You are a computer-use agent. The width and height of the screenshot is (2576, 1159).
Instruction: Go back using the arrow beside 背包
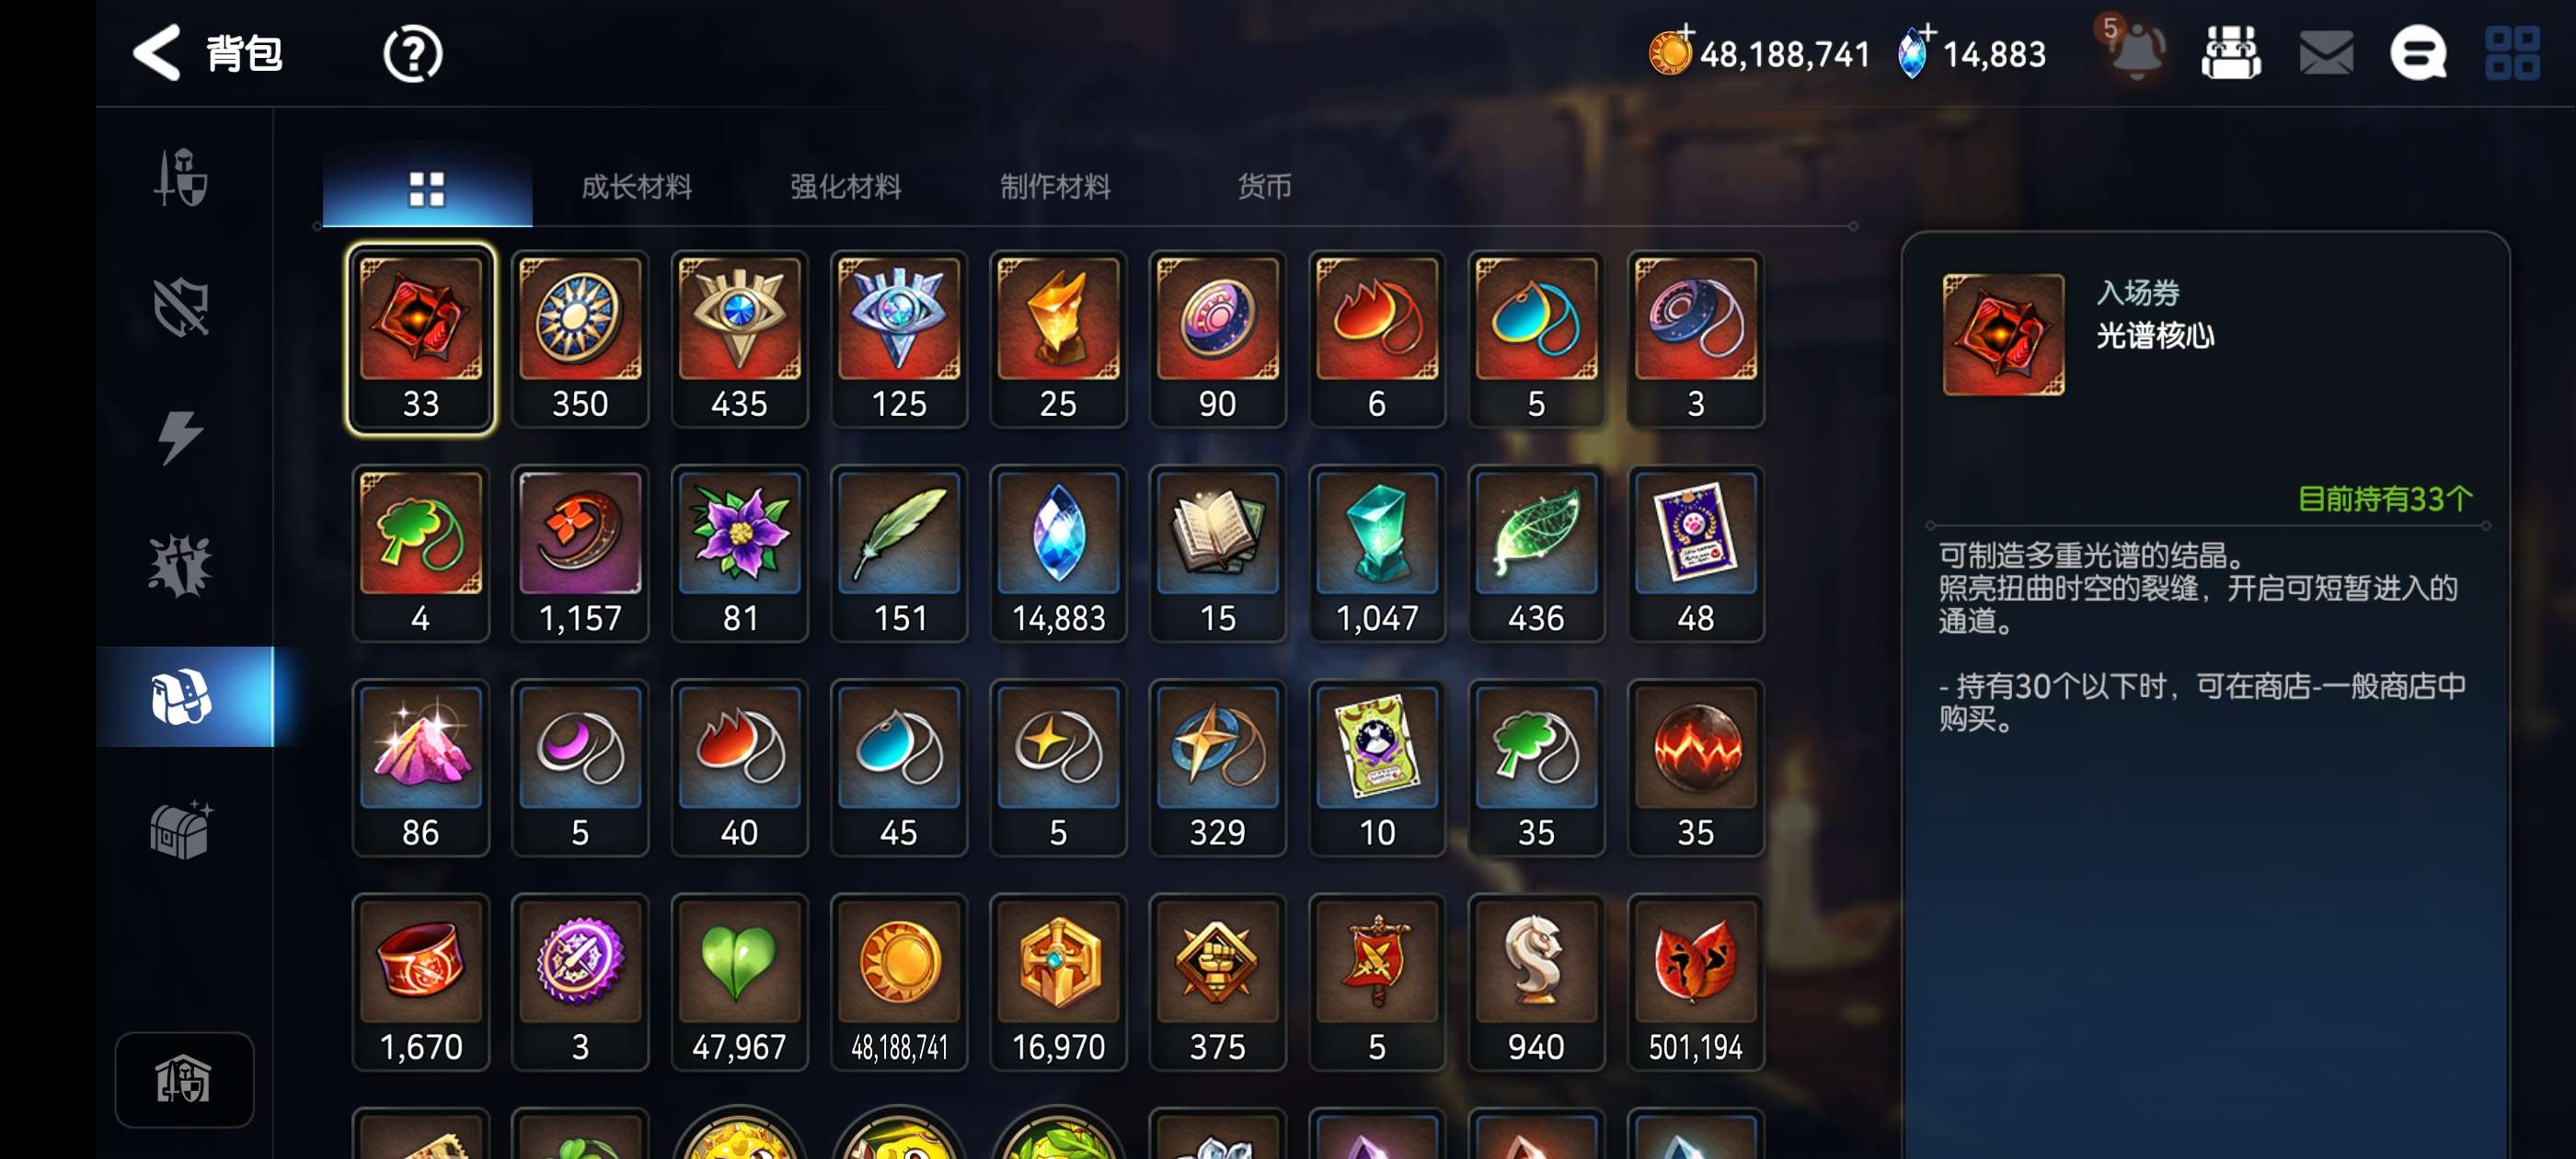coord(156,52)
